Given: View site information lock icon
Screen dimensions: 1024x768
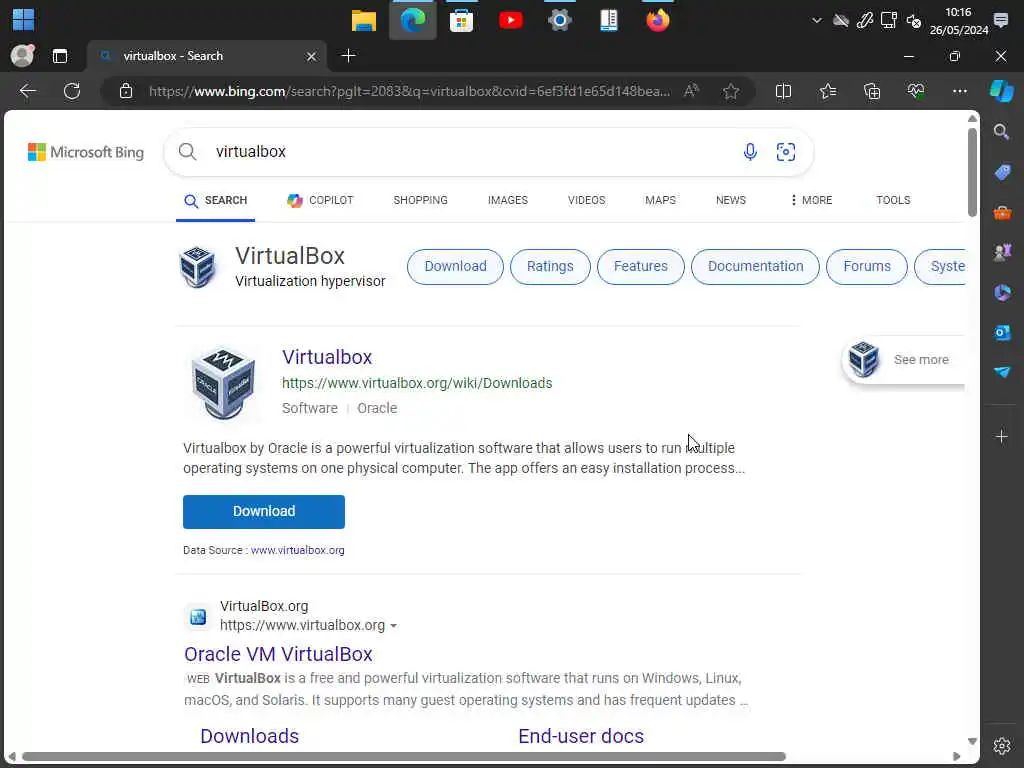Looking at the screenshot, I should [x=126, y=91].
